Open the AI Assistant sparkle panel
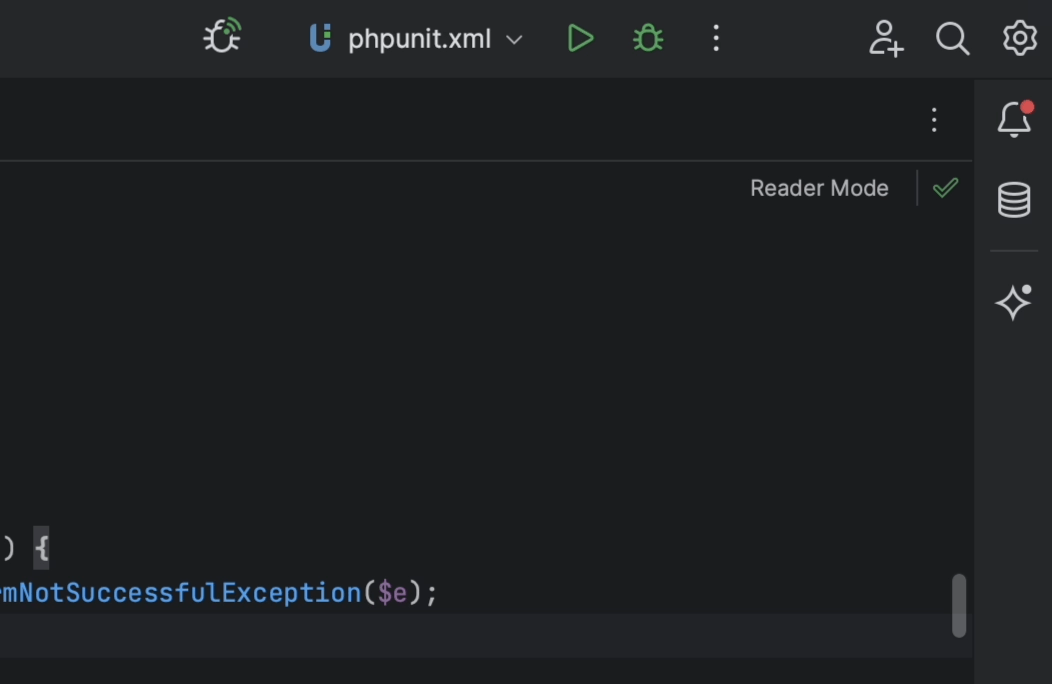This screenshot has width=1052, height=684. click(x=1014, y=302)
